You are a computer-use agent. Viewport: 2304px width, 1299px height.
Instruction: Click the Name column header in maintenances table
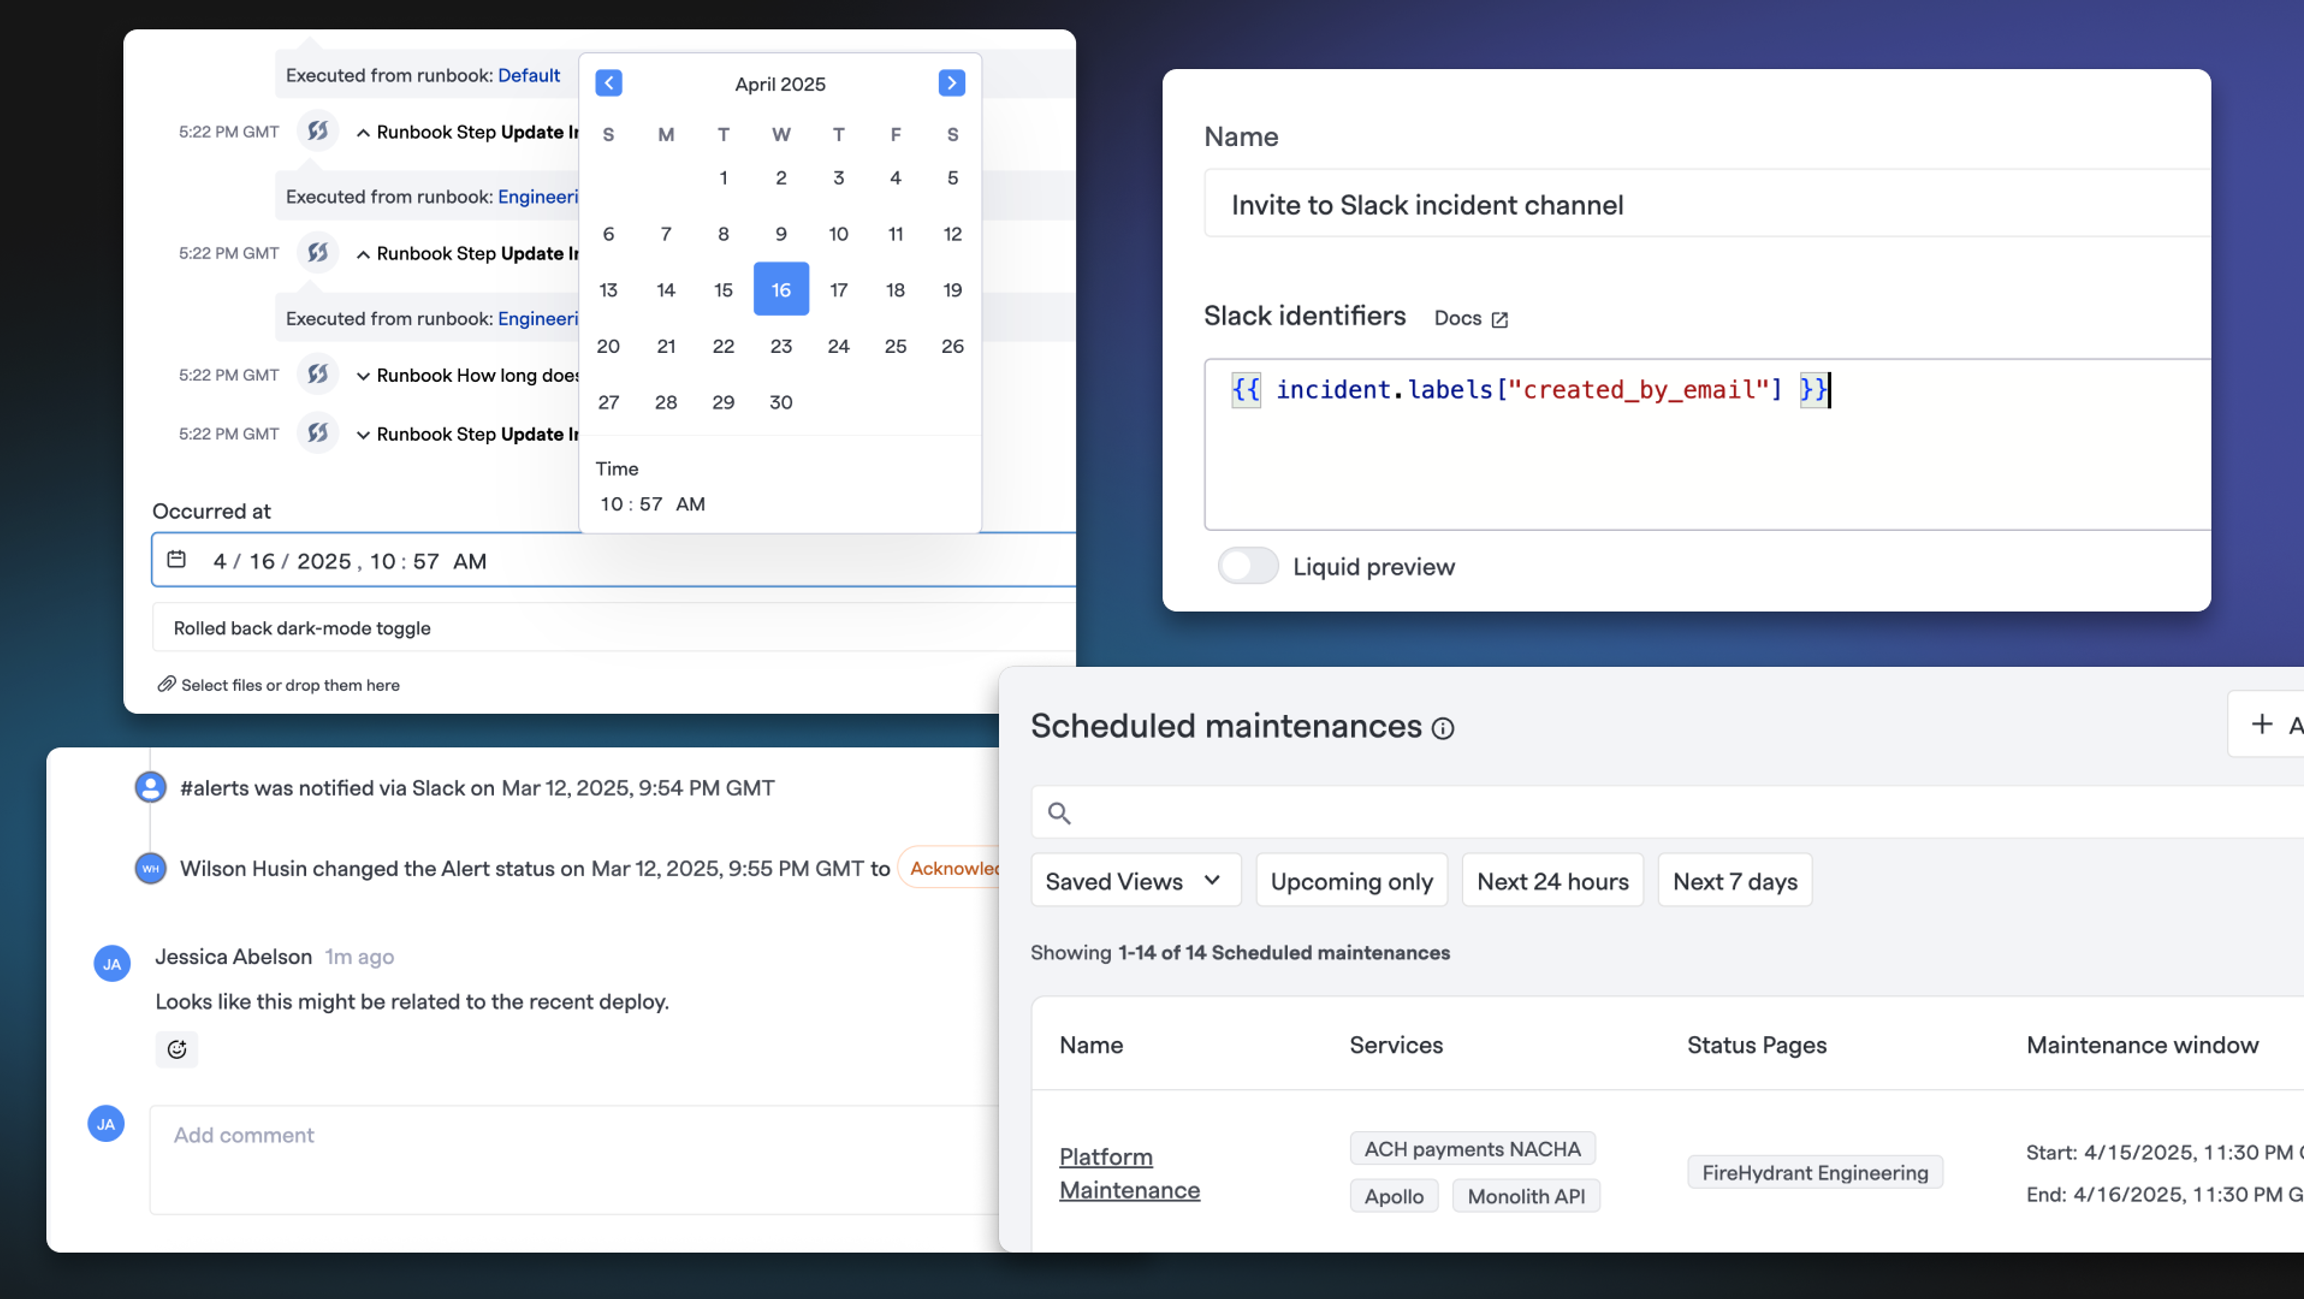pyautogui.click(x=1090, y=1044)
